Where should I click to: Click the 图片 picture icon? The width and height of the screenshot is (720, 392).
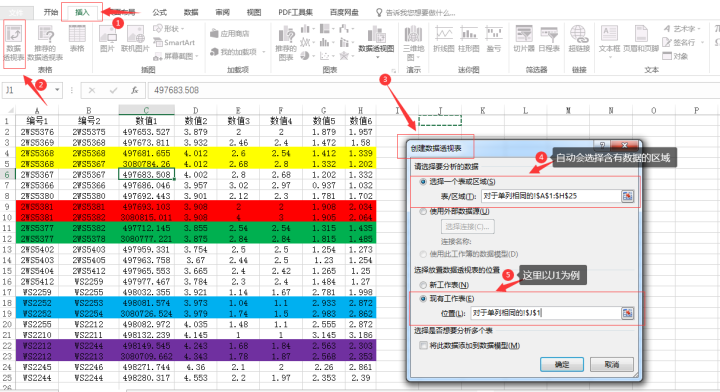point(107,39)
